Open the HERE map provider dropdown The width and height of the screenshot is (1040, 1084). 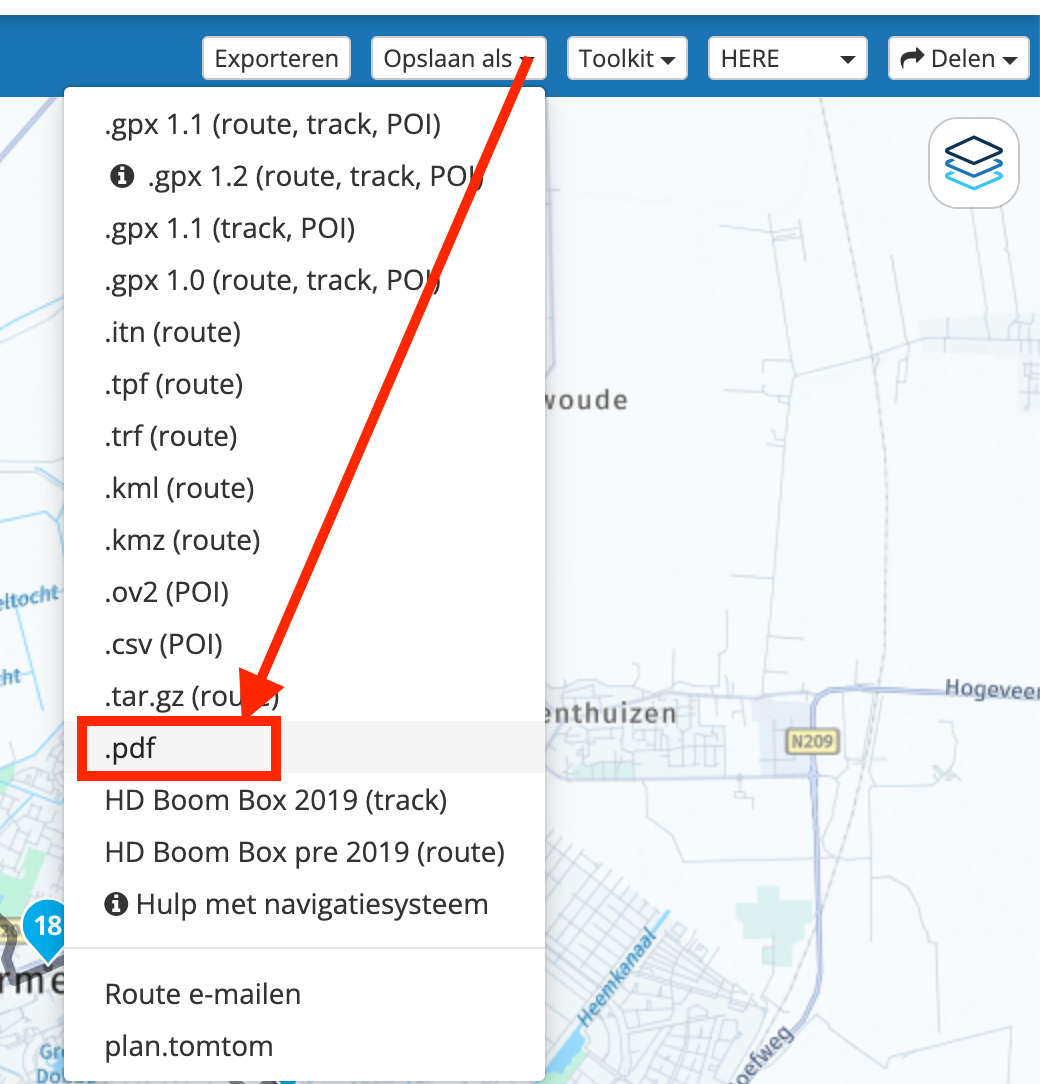coord(787,57)
